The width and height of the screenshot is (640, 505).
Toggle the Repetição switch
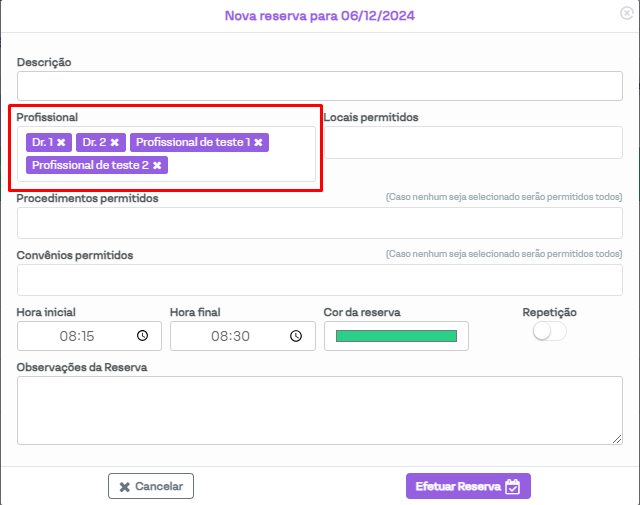549,332
